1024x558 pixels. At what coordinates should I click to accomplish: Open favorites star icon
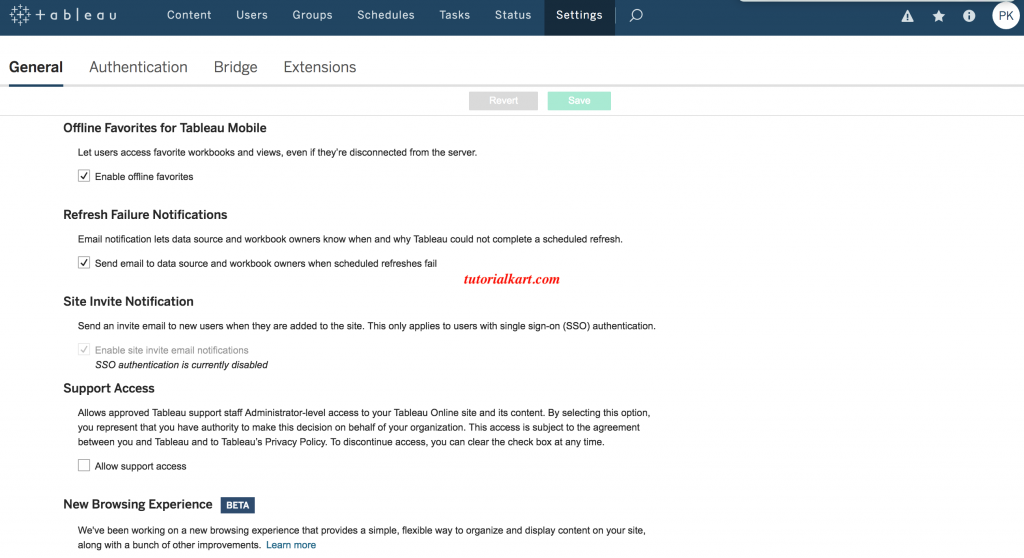(x=938, y=16)
